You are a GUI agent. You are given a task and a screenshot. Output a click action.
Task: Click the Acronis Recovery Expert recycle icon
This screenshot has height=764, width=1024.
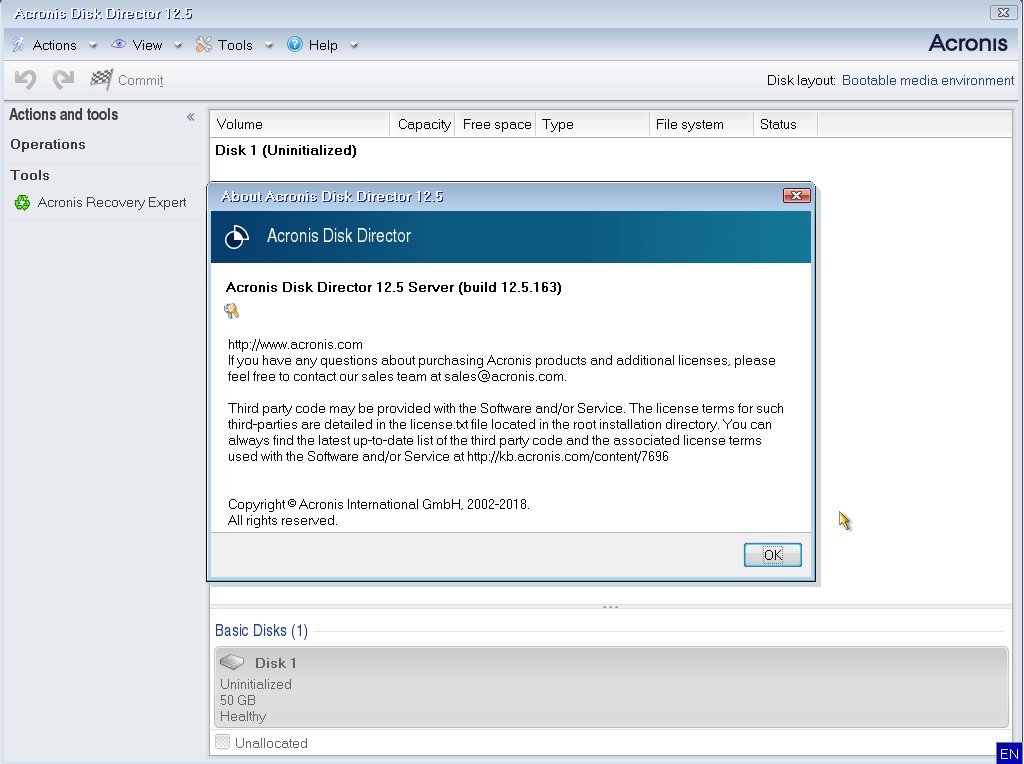click(x=22, y=202)
